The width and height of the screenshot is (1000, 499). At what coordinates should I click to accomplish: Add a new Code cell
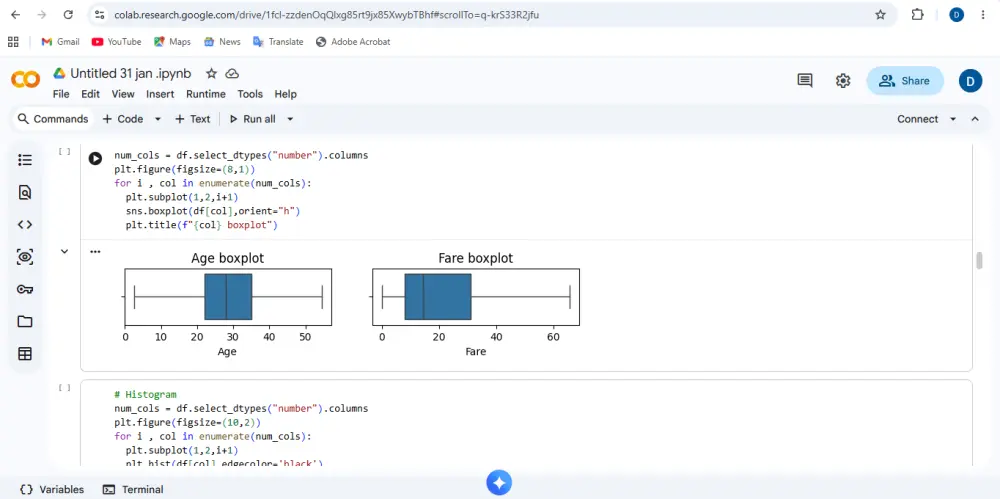[x=123, y=119]
